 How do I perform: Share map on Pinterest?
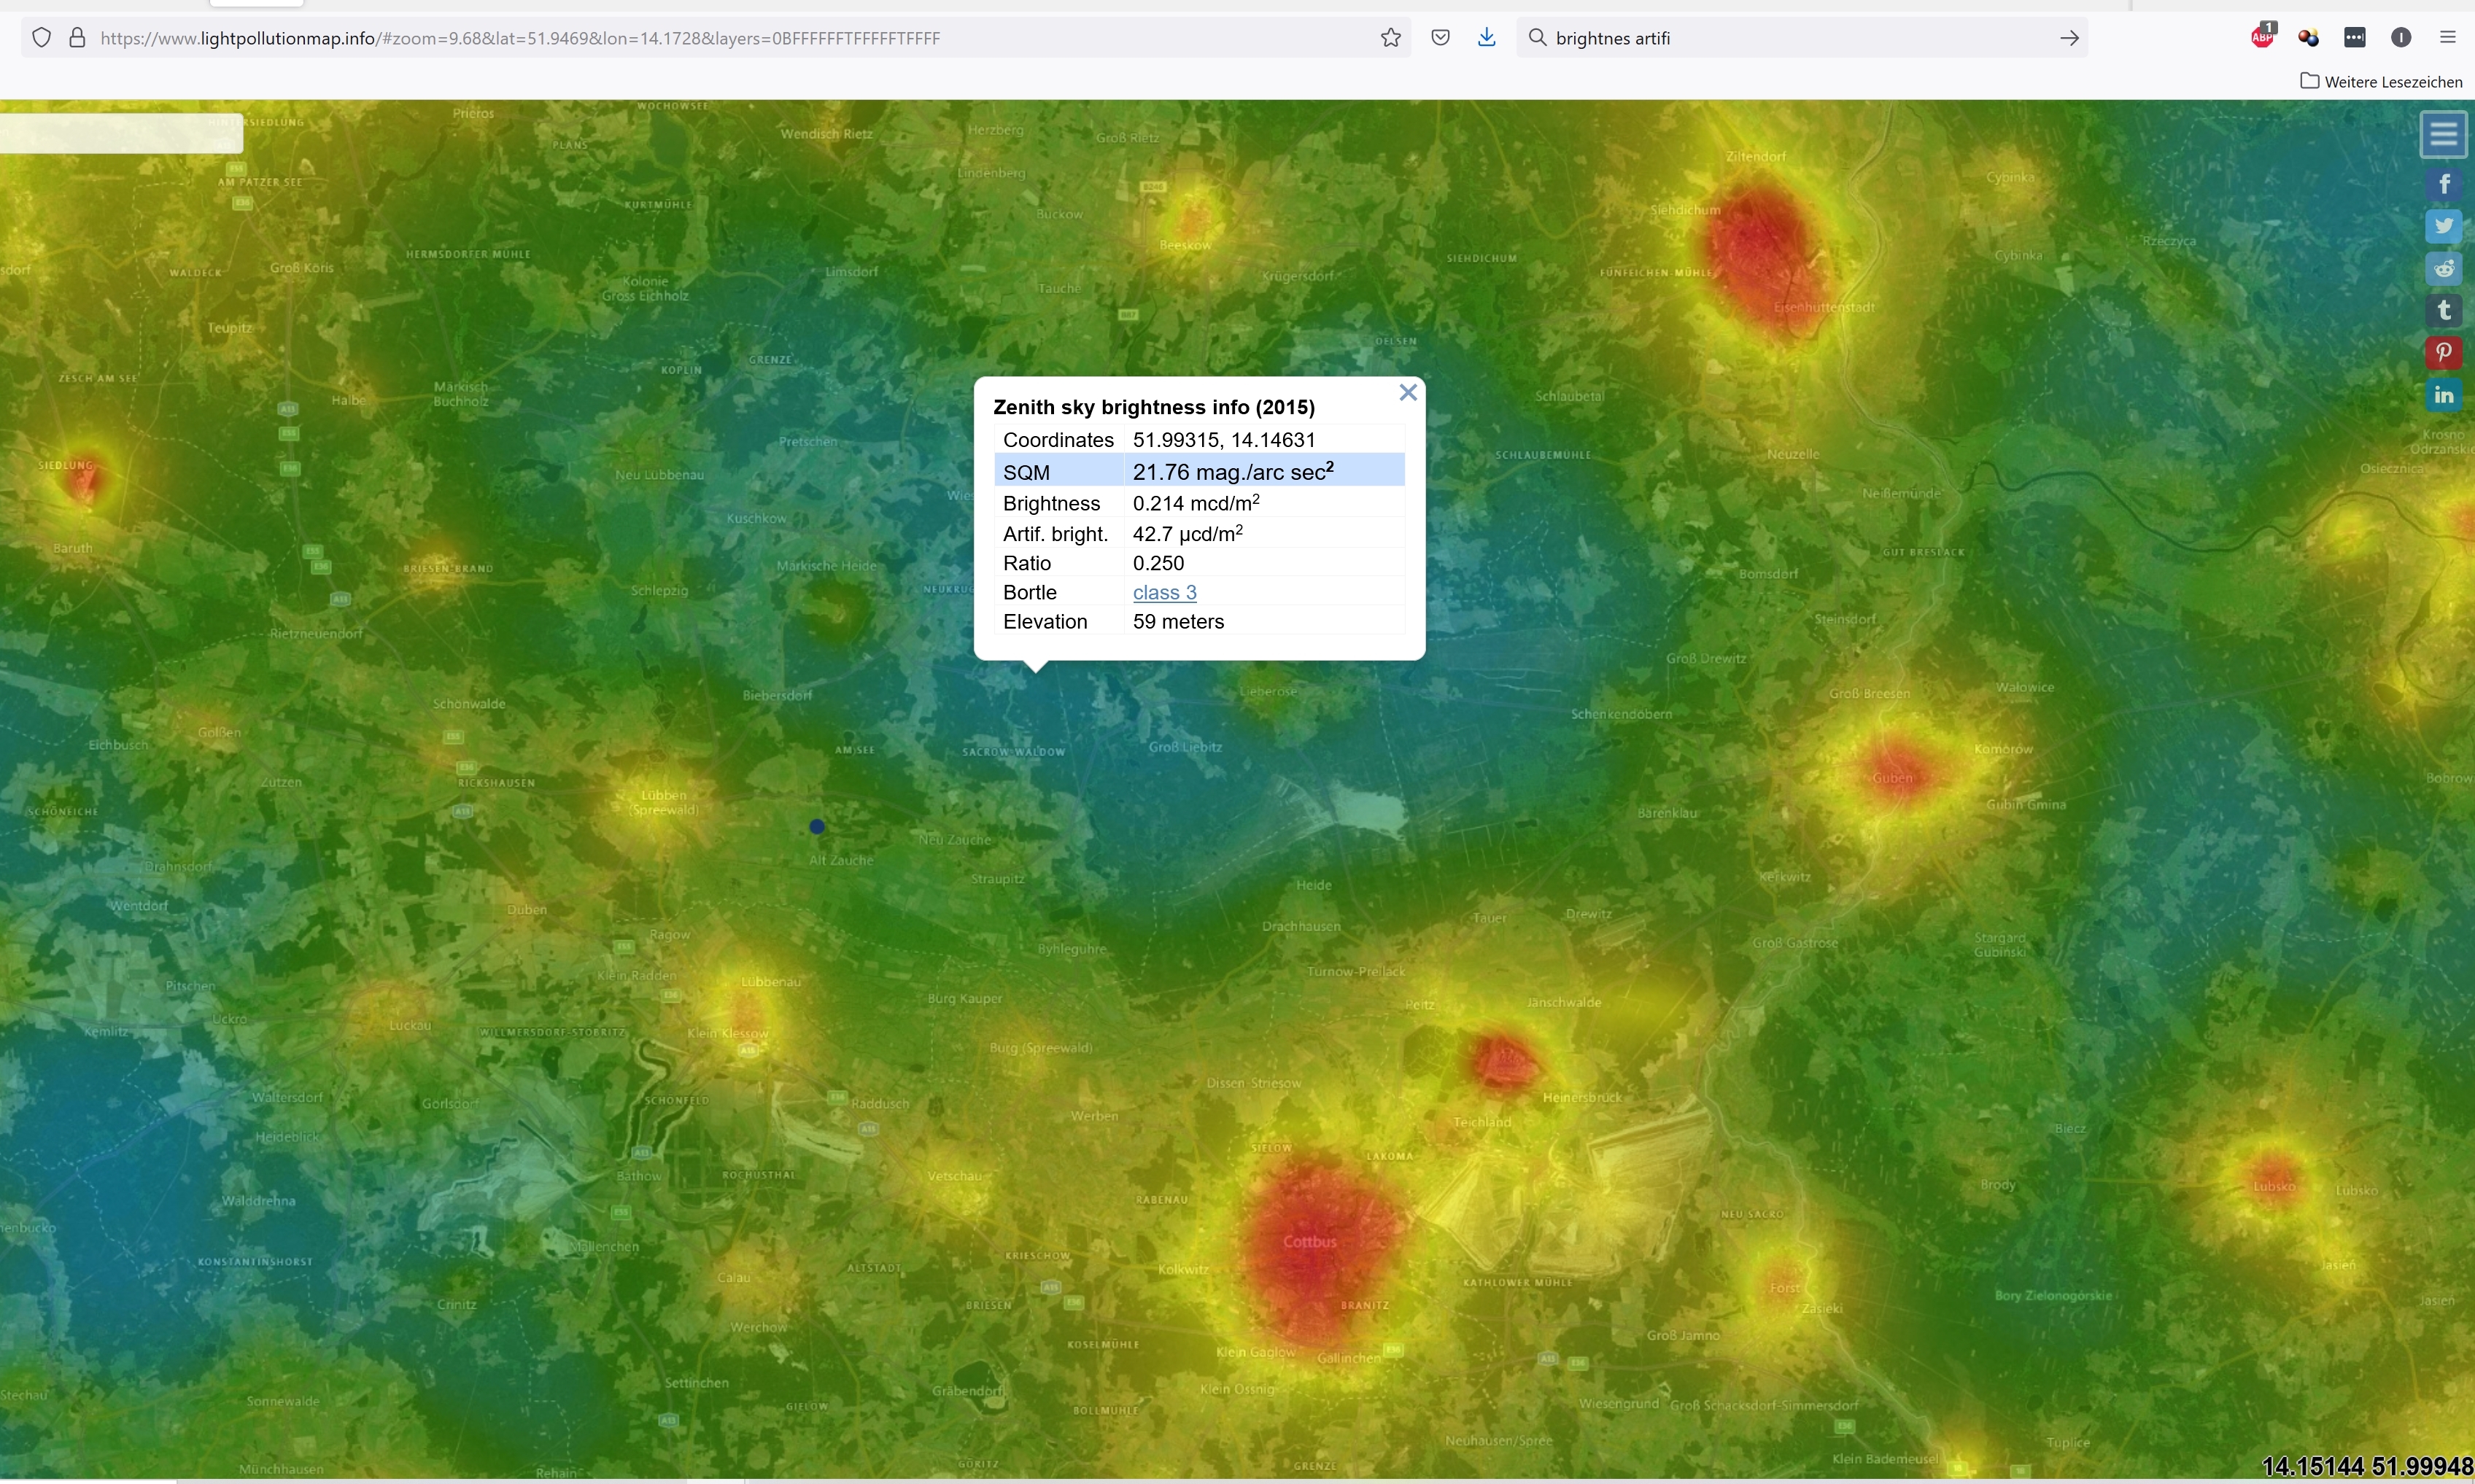[x=2443, y=352]
